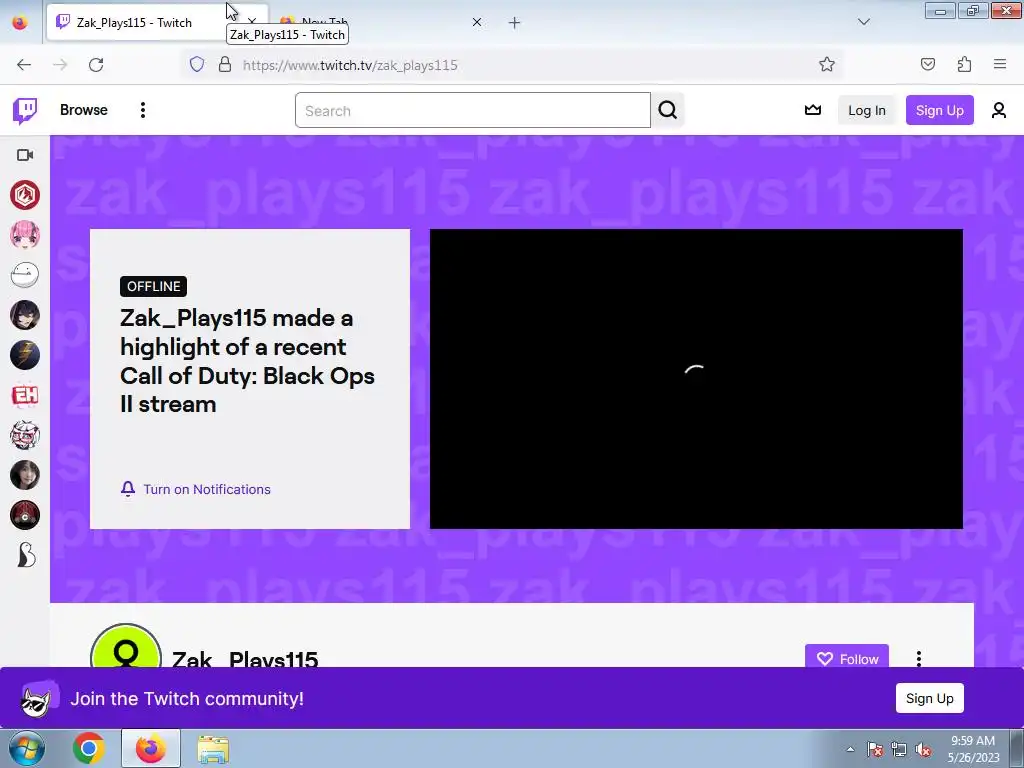Open the channel options three-dot menu by Follow

[x=919, y=658]
